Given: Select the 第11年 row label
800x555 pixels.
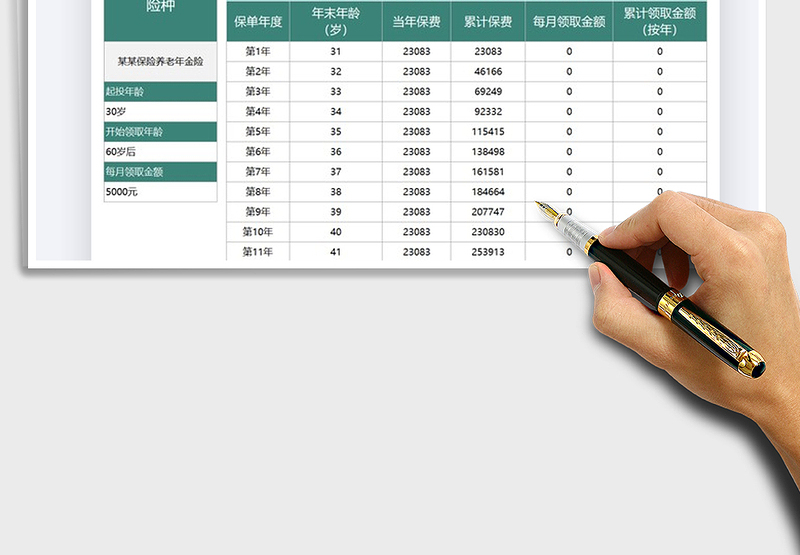Looking at the screenshot, I should [258, 251].
